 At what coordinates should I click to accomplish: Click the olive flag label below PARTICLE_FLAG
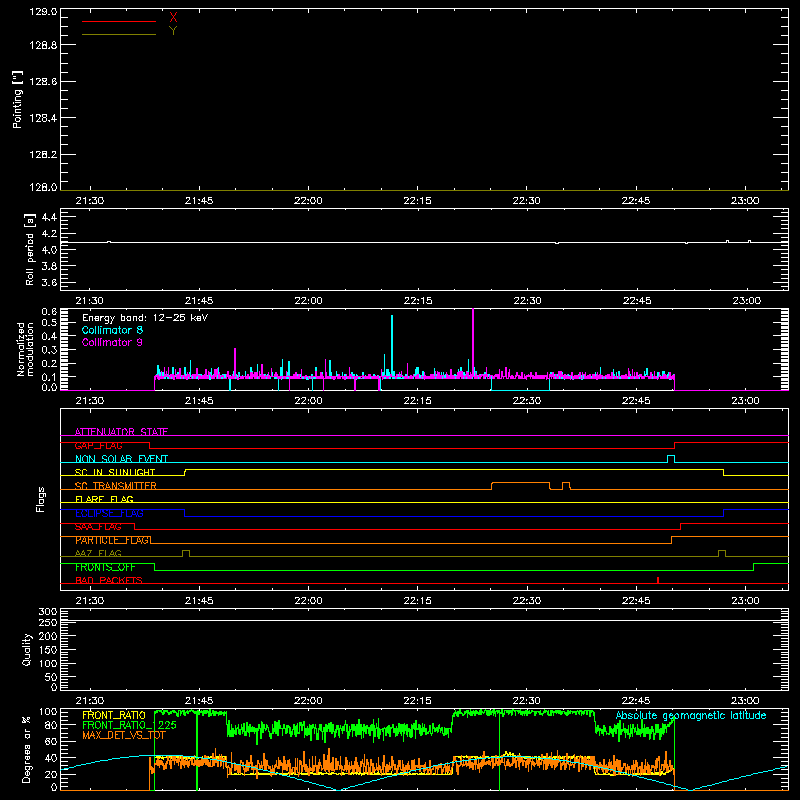(98, 553)
